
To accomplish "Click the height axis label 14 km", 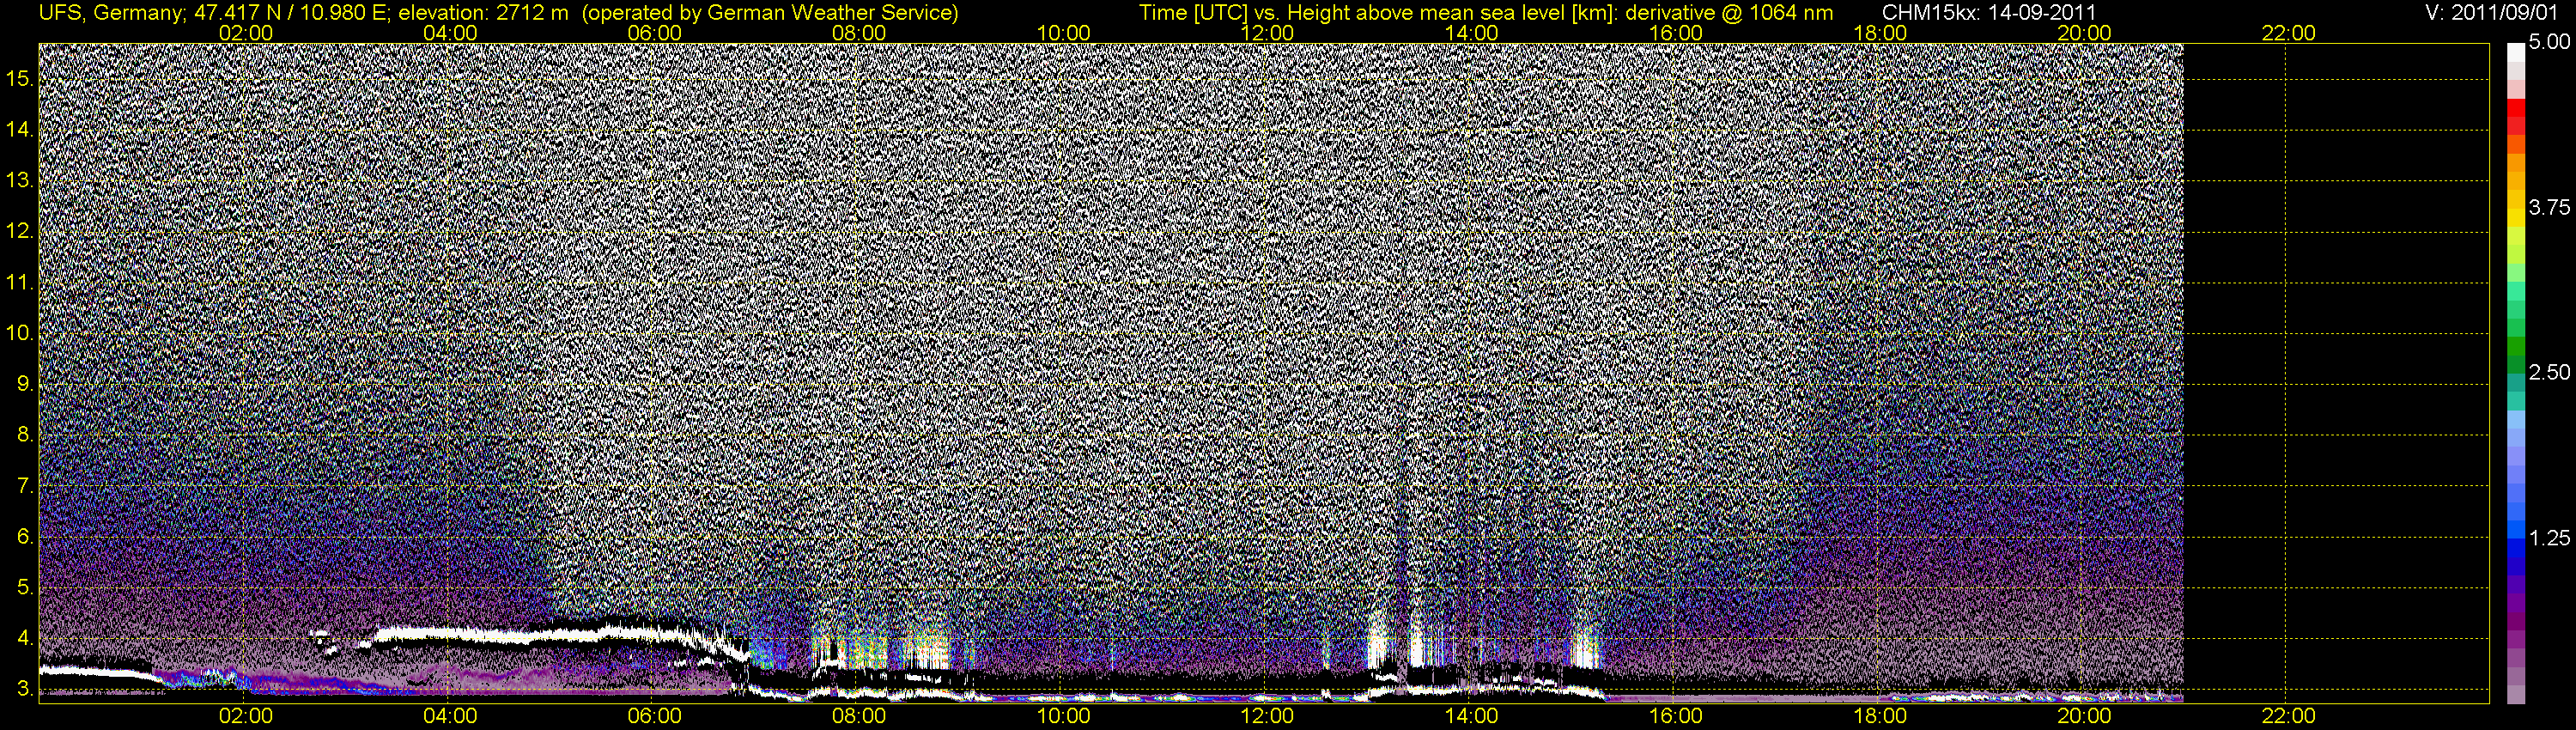I will pyautogui.click(x=20, y=130).
